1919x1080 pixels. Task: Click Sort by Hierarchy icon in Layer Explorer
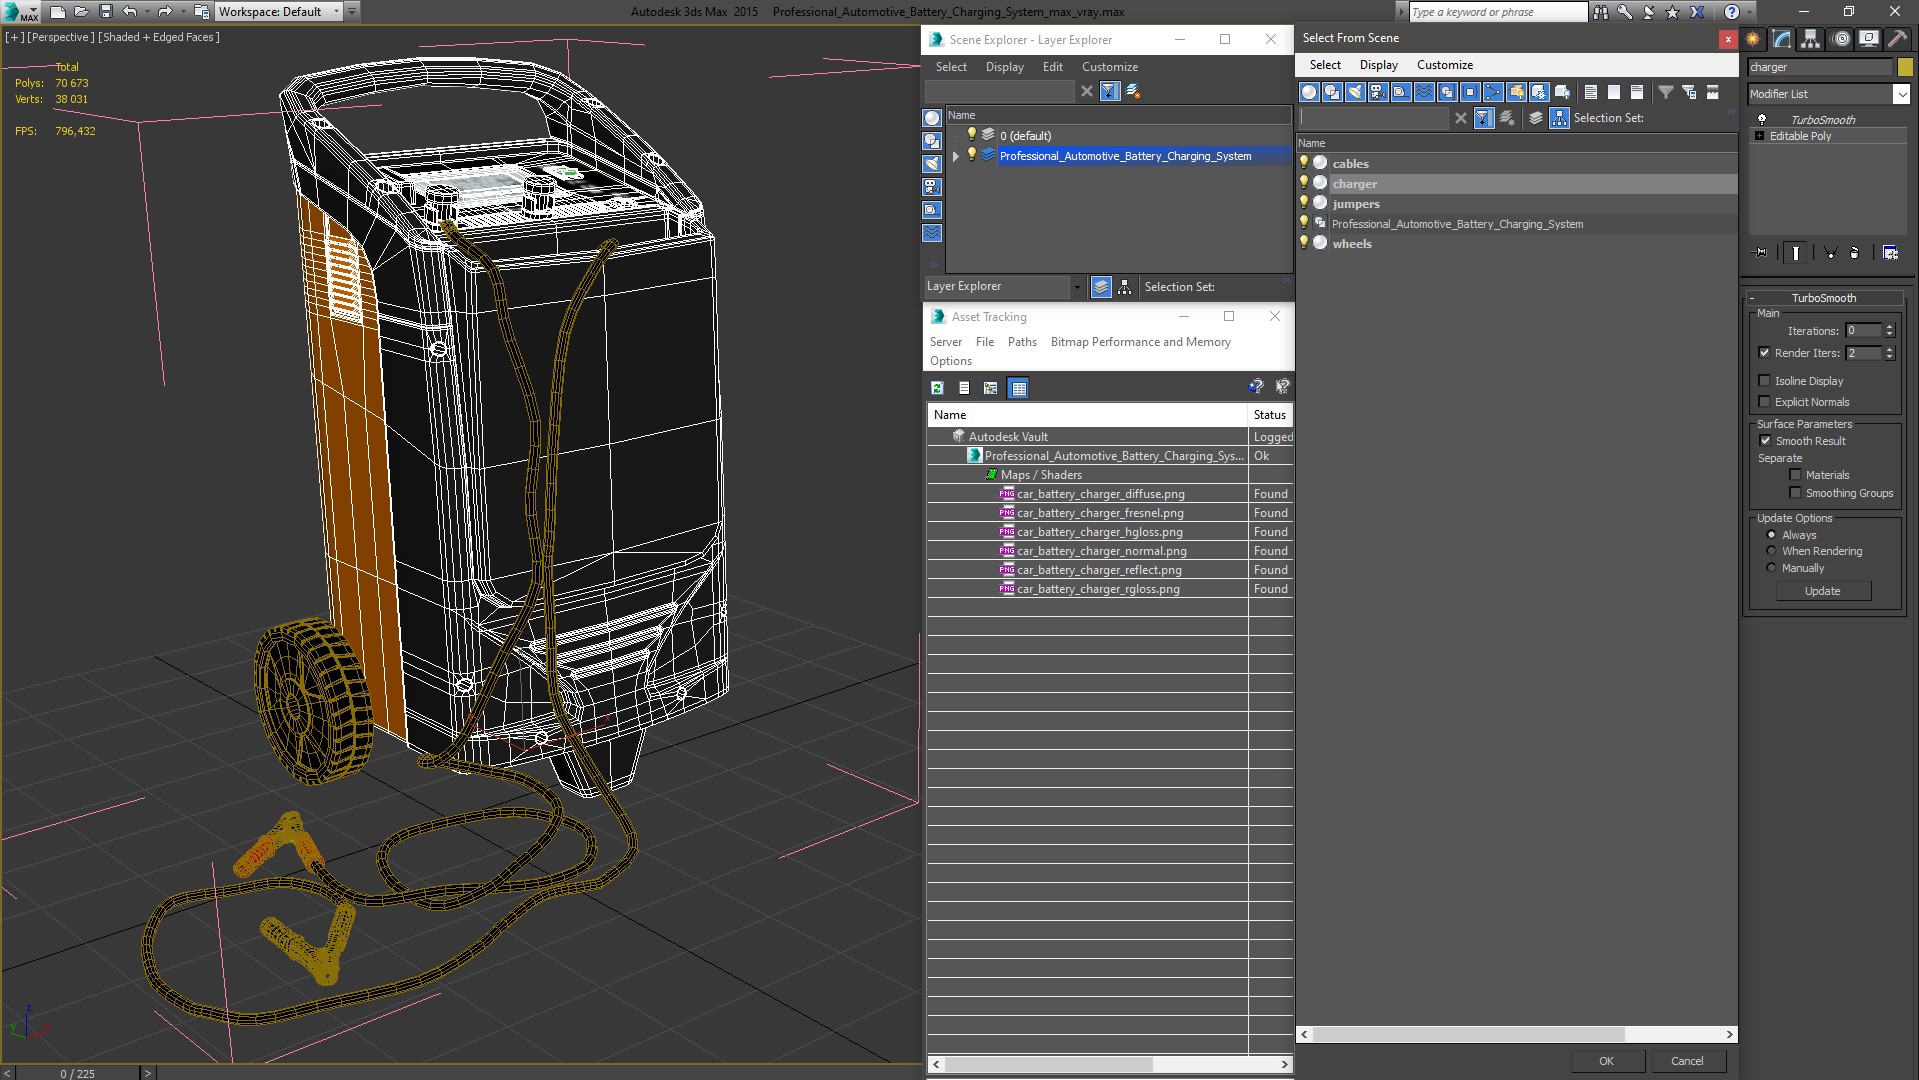1124,287
